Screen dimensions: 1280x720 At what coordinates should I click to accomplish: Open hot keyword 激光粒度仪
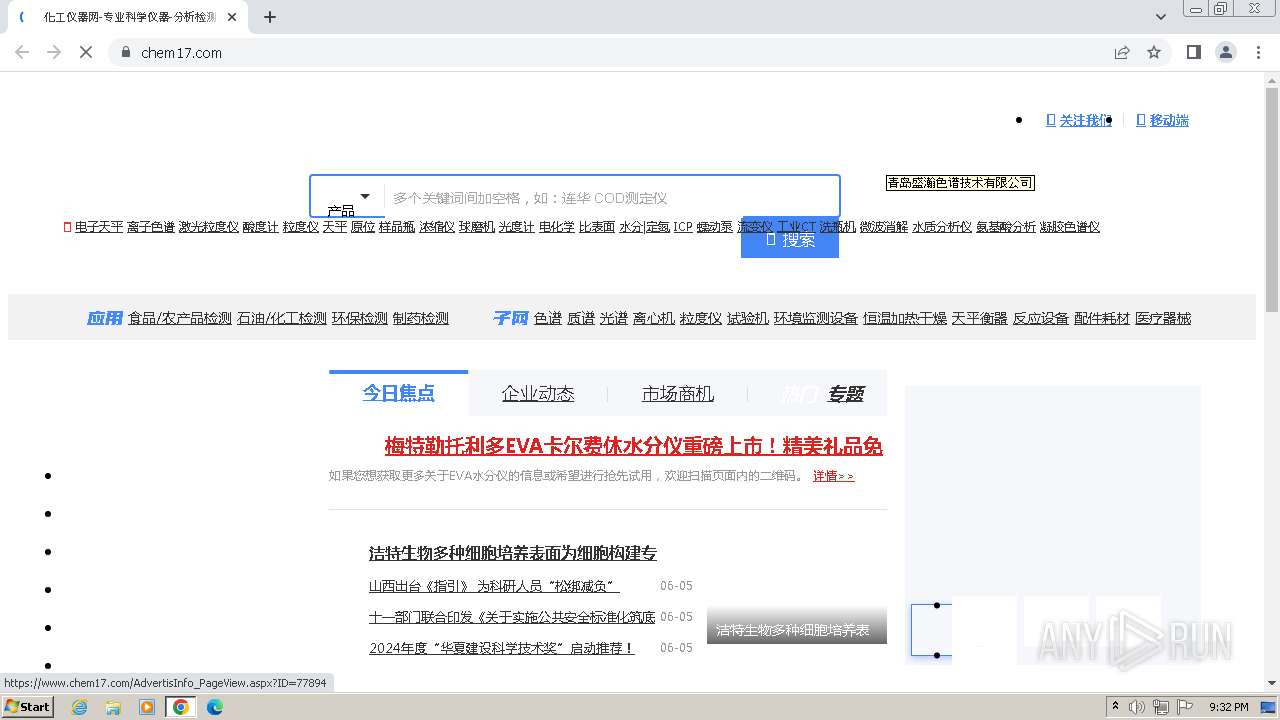[209, 227]
